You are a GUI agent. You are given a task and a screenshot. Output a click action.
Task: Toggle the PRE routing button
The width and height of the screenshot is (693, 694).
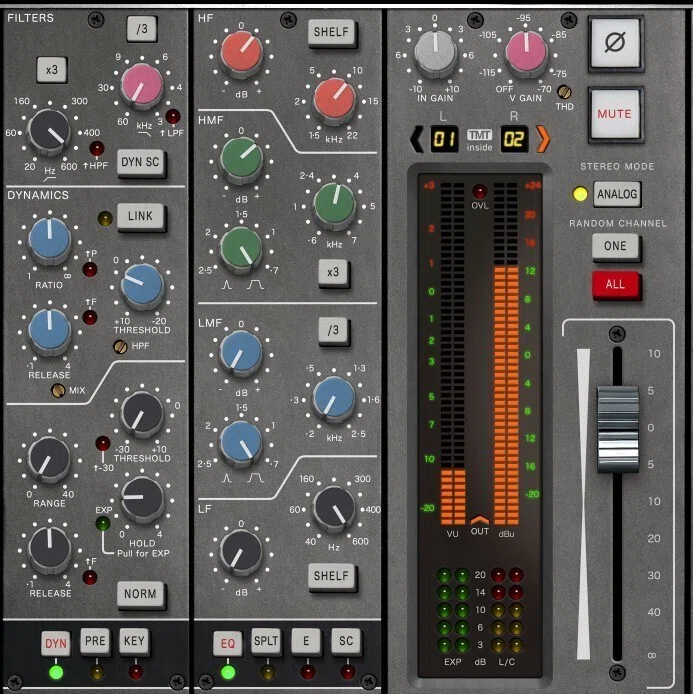[x=95, y=641]
